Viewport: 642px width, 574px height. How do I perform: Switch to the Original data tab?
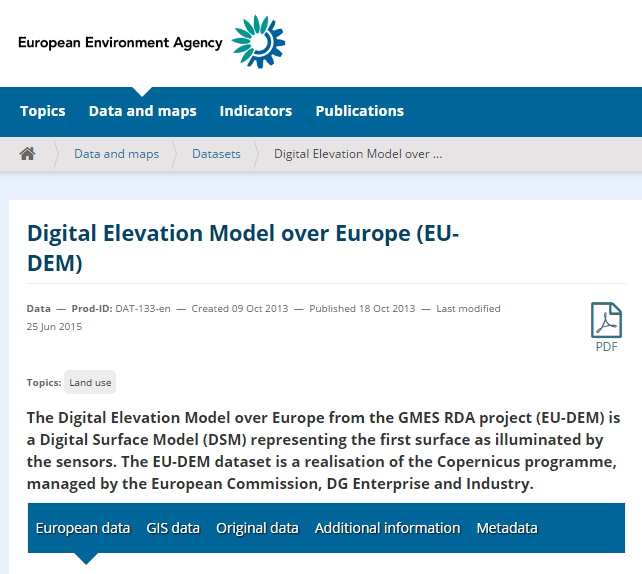pos(258,528)
